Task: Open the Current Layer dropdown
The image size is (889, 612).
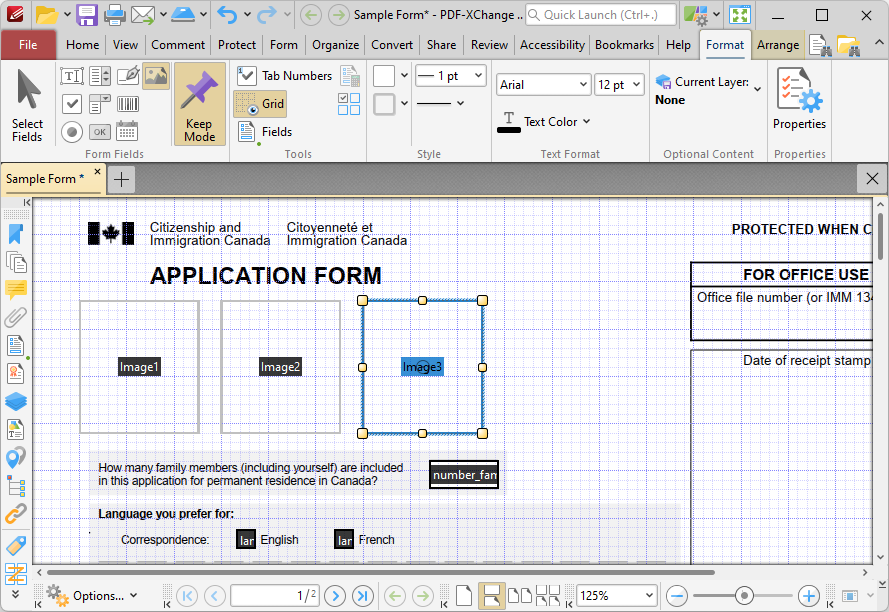Action: 757,89
